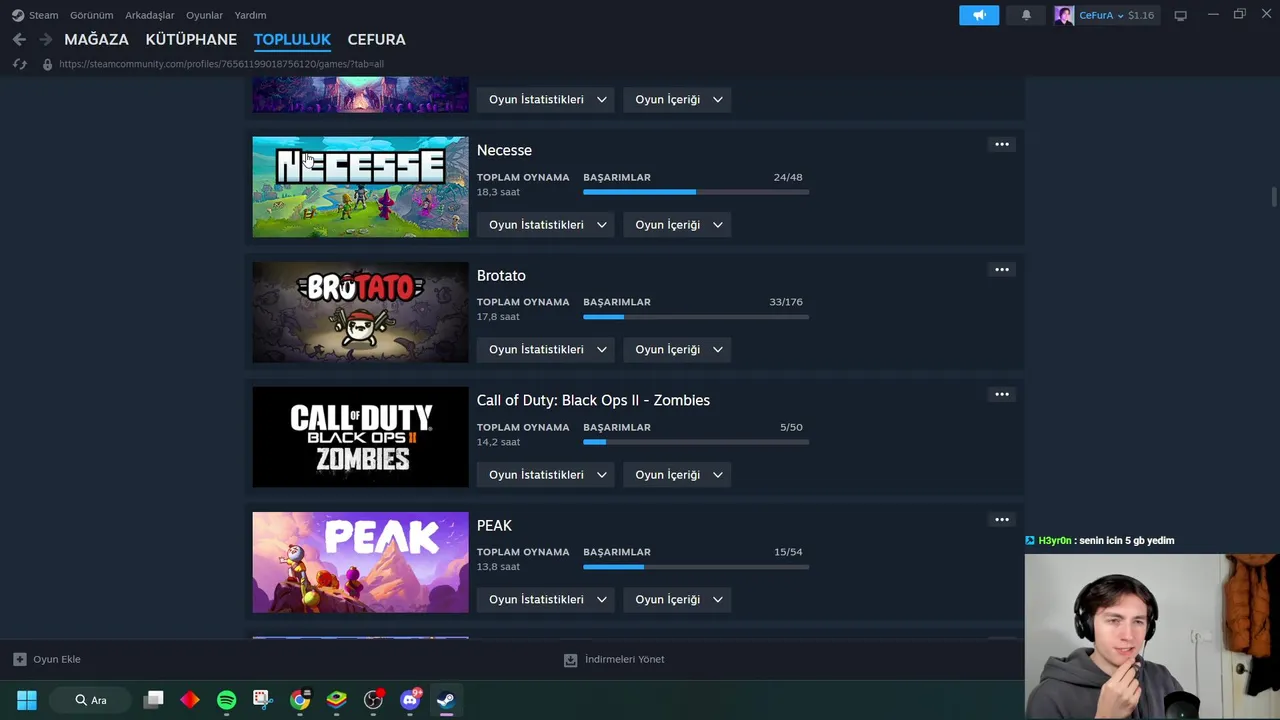Click the Call of Duty Zombies cover thumbnail
Image resolution: width=1280 pixels, height=720 pixels.
(x=360, y=437)
